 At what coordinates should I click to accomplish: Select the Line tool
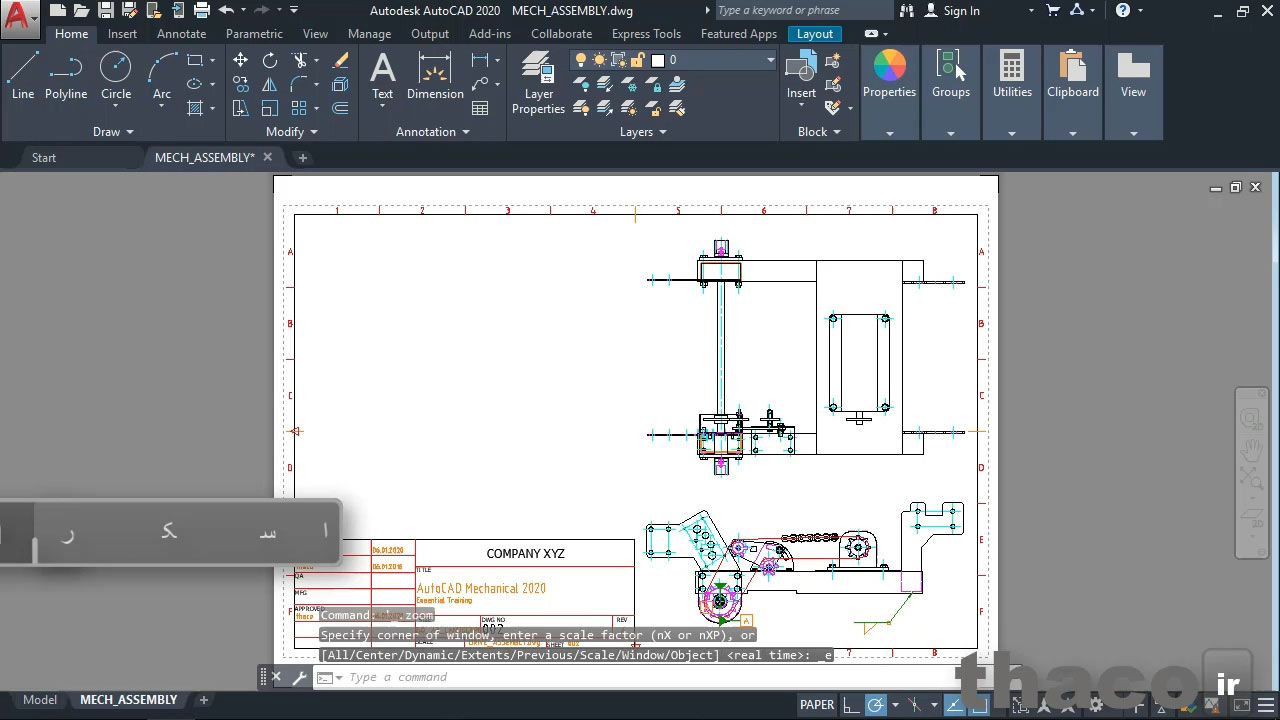point(23,76)
